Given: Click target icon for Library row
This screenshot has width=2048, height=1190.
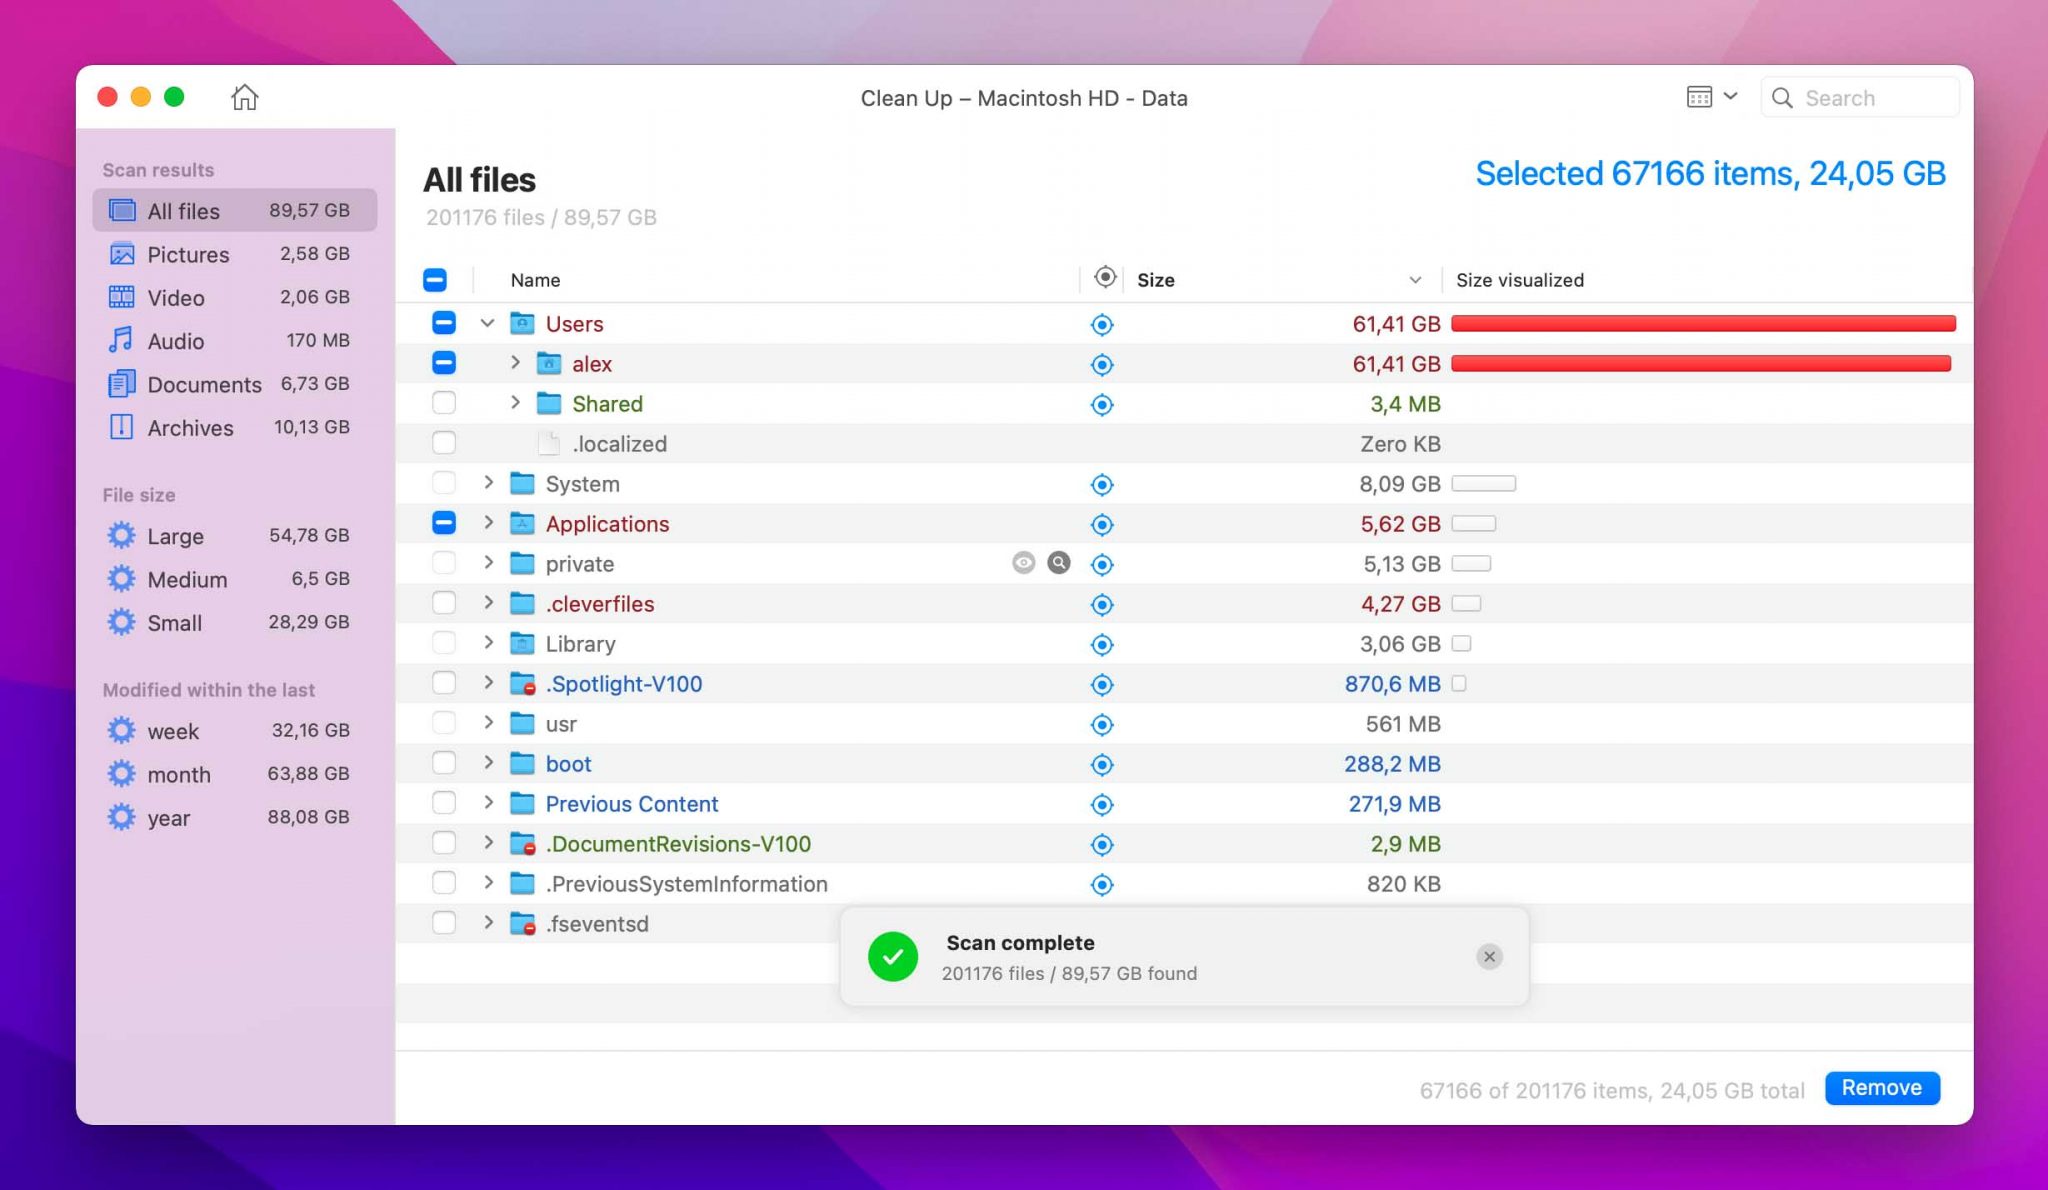Looking at the screenshot, I should [x=1101, y=644].
